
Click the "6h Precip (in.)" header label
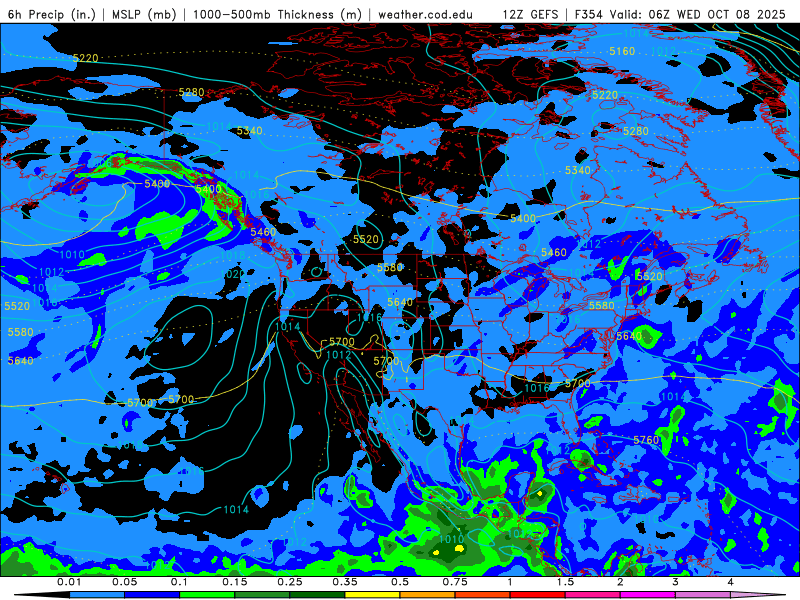click(x=52, y=14)
